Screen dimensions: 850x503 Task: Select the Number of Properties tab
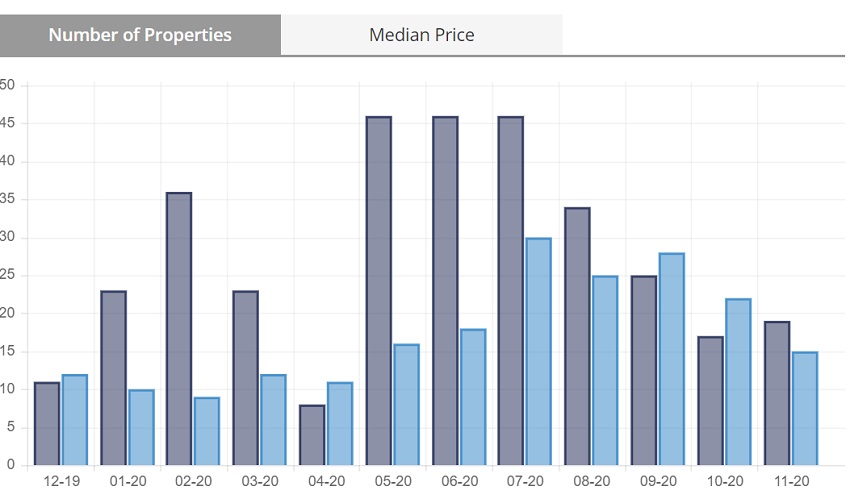coord(140,35)
